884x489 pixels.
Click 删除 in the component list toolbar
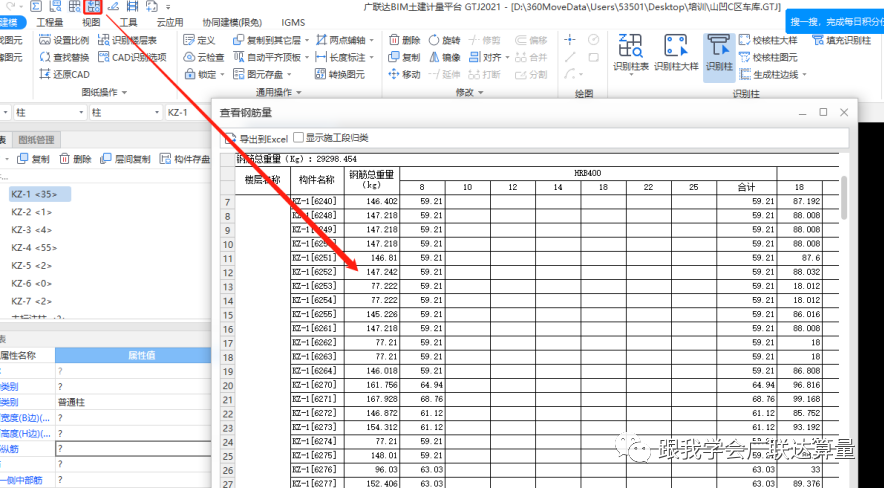click(x=75, y=159)
